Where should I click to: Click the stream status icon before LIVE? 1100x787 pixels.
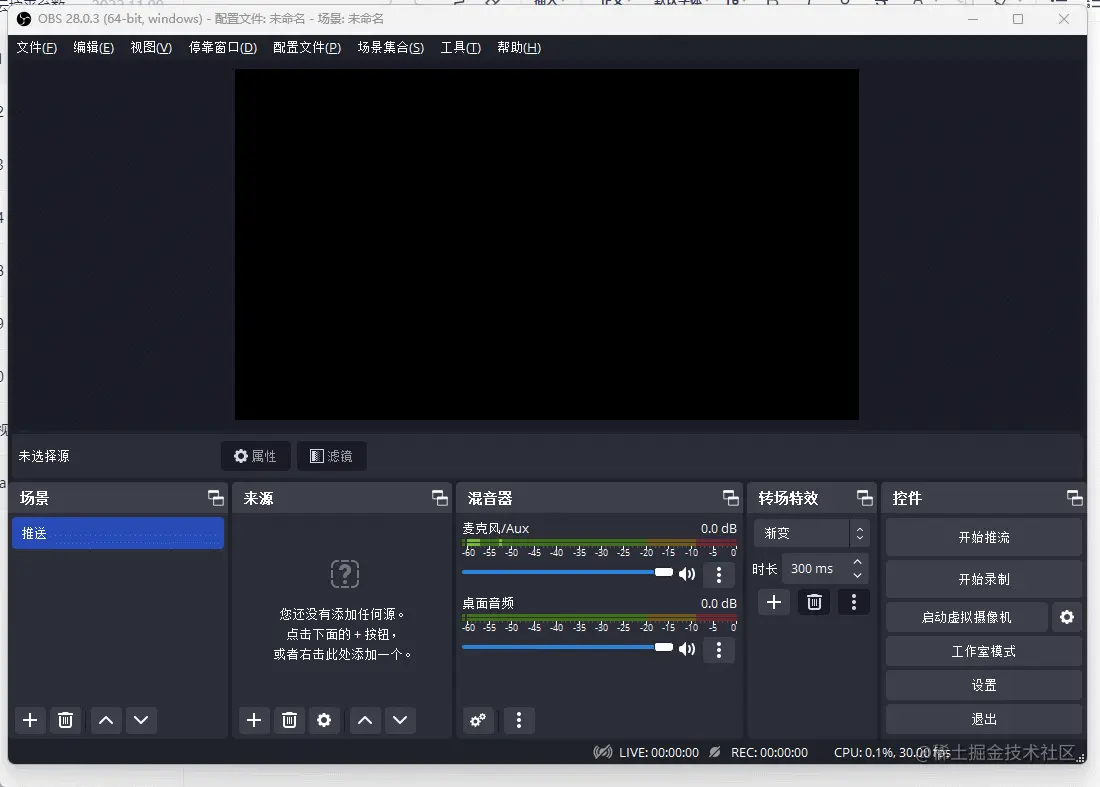(603, 753)
